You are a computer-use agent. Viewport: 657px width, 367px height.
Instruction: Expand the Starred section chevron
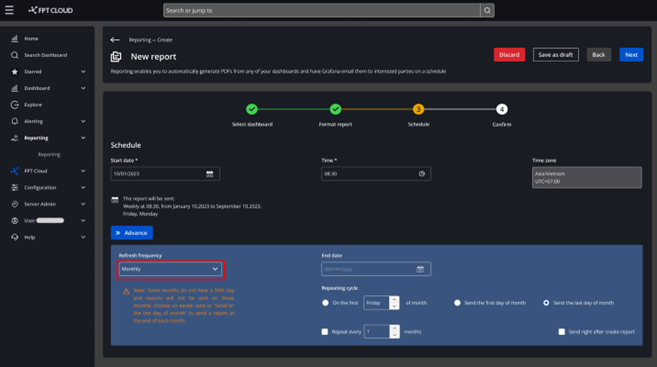pos(83,72)
